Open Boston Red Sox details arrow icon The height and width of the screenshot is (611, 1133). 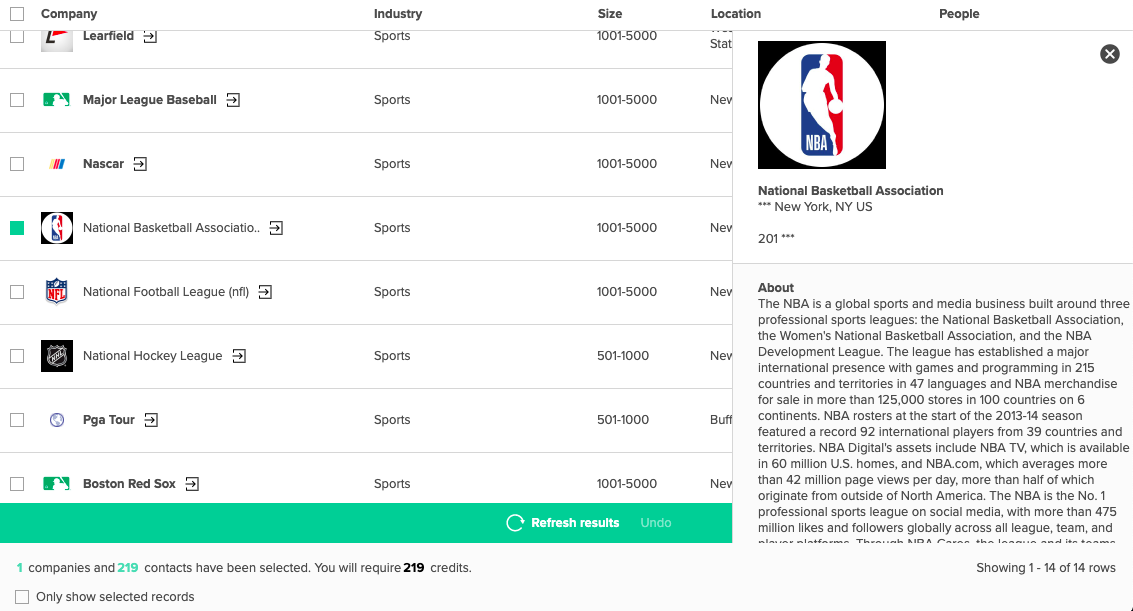click(192, 484)
